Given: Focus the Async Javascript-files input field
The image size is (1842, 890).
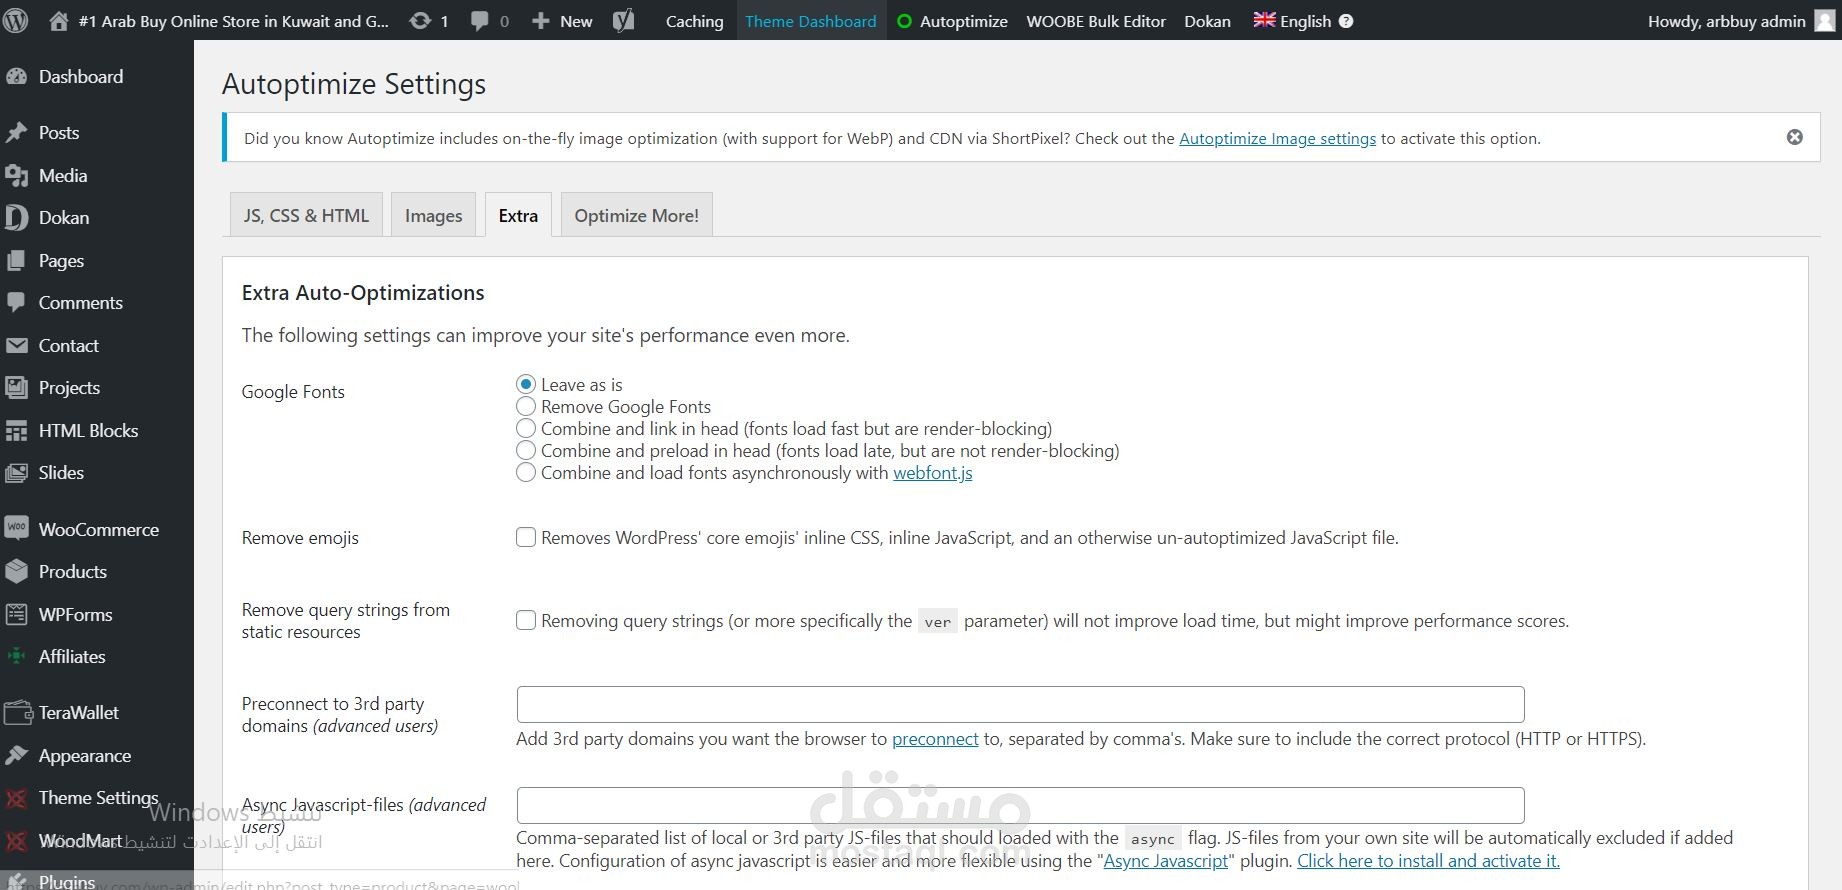Looking at the screenshot, I should click(1020, 805).
